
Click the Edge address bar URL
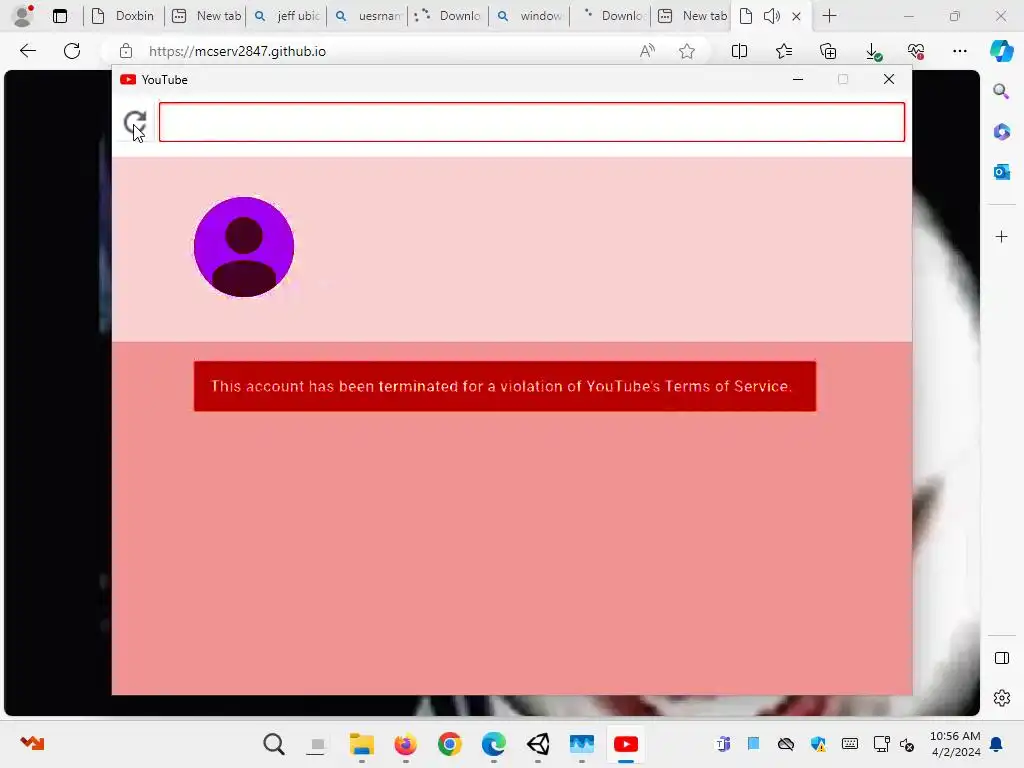(237, 51)
